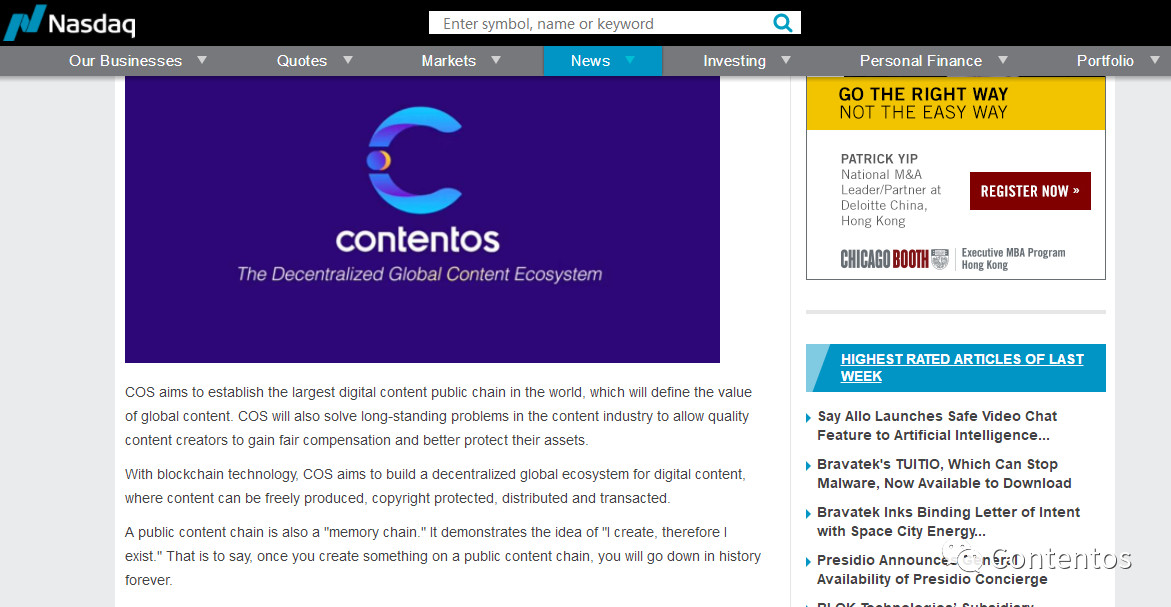Open Bravatek Inks Binding Letter article

(948, 521)
